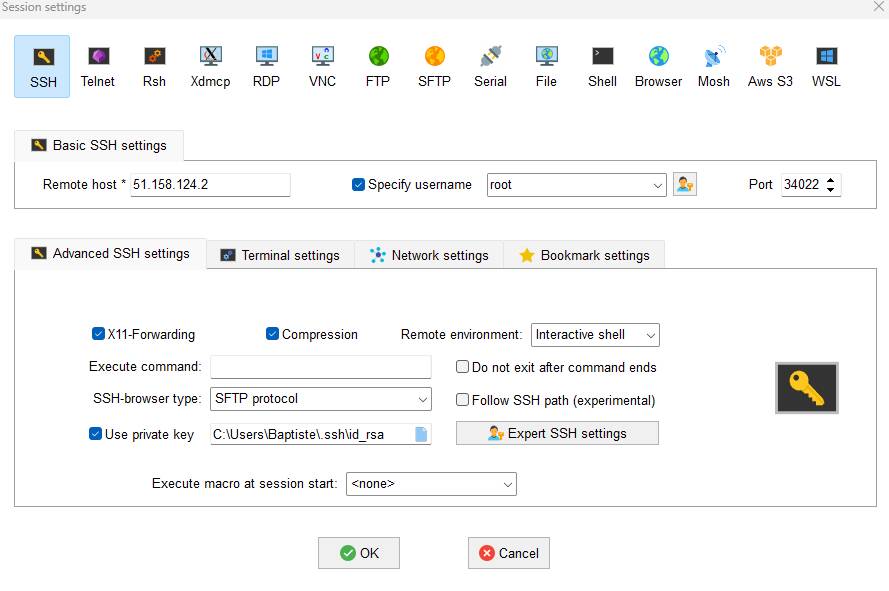Viewport: 889px width, 591px height.
Task: Choose the Aws S3 session type
Action: coord(770,66)
